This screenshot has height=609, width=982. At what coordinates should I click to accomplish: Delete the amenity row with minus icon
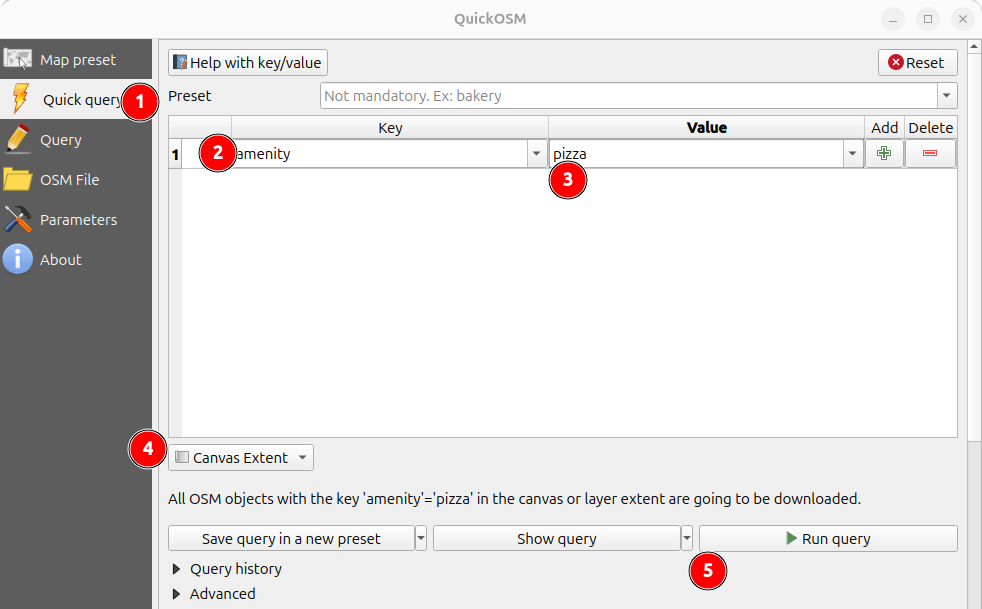[x=930, y=153]
